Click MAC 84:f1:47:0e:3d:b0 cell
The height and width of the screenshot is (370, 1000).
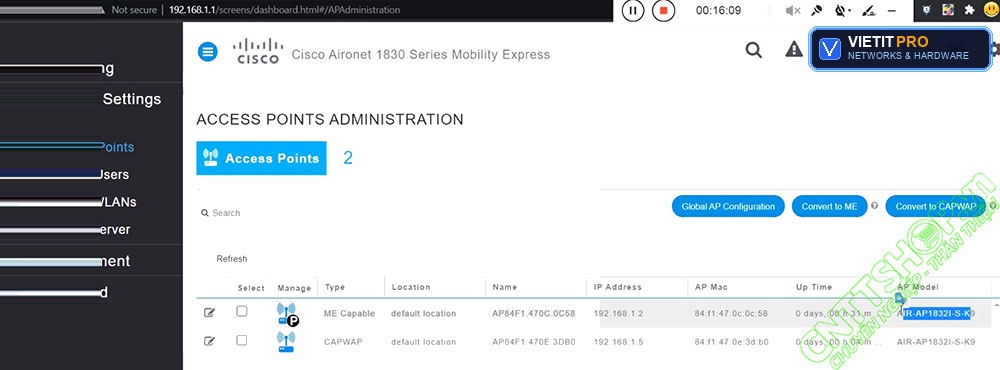(x=732, y=342)
